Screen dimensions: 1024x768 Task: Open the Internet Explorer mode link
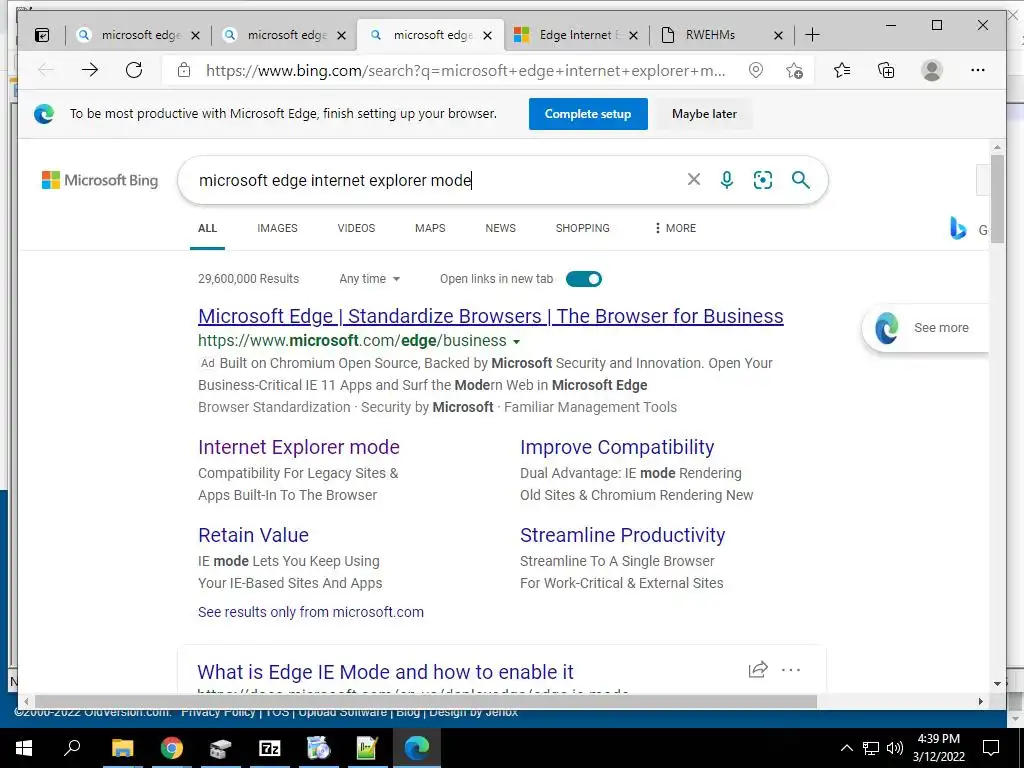coord(298,447)
